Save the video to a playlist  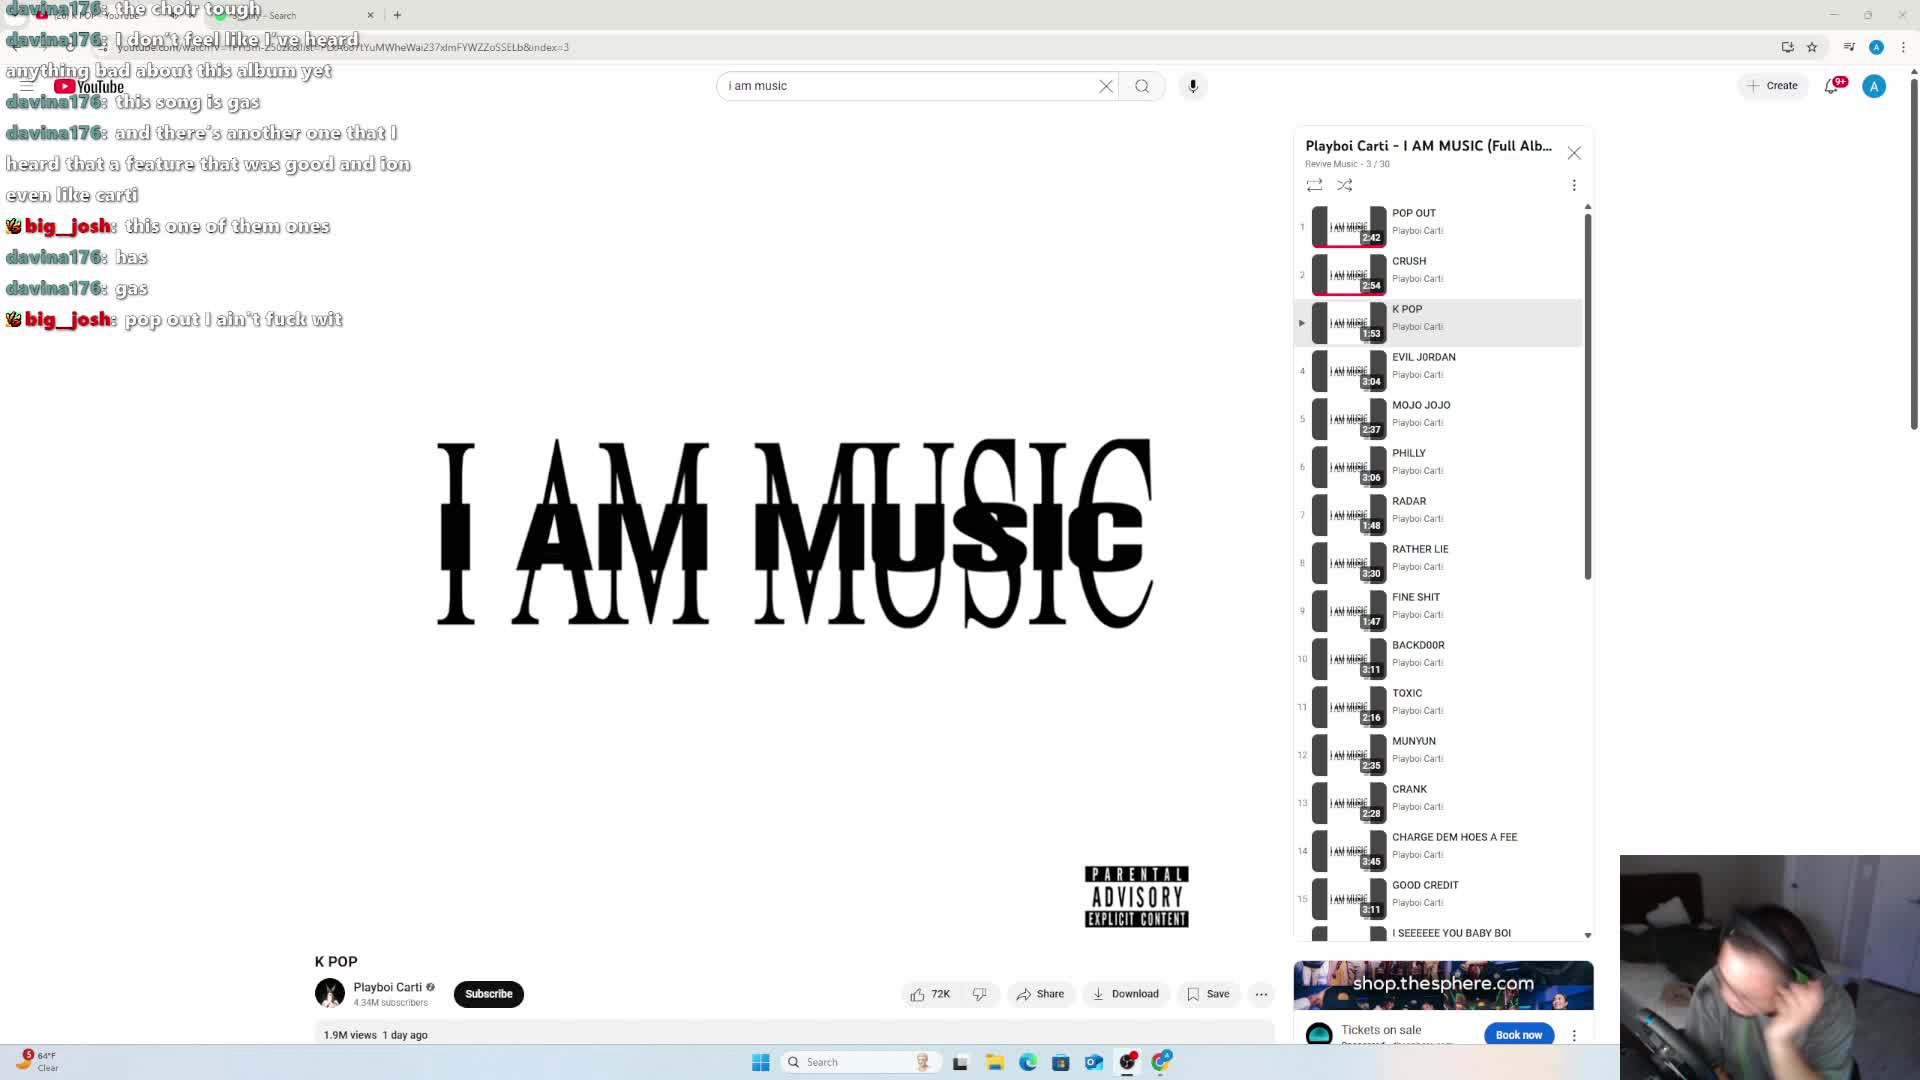coord(1208,994)
